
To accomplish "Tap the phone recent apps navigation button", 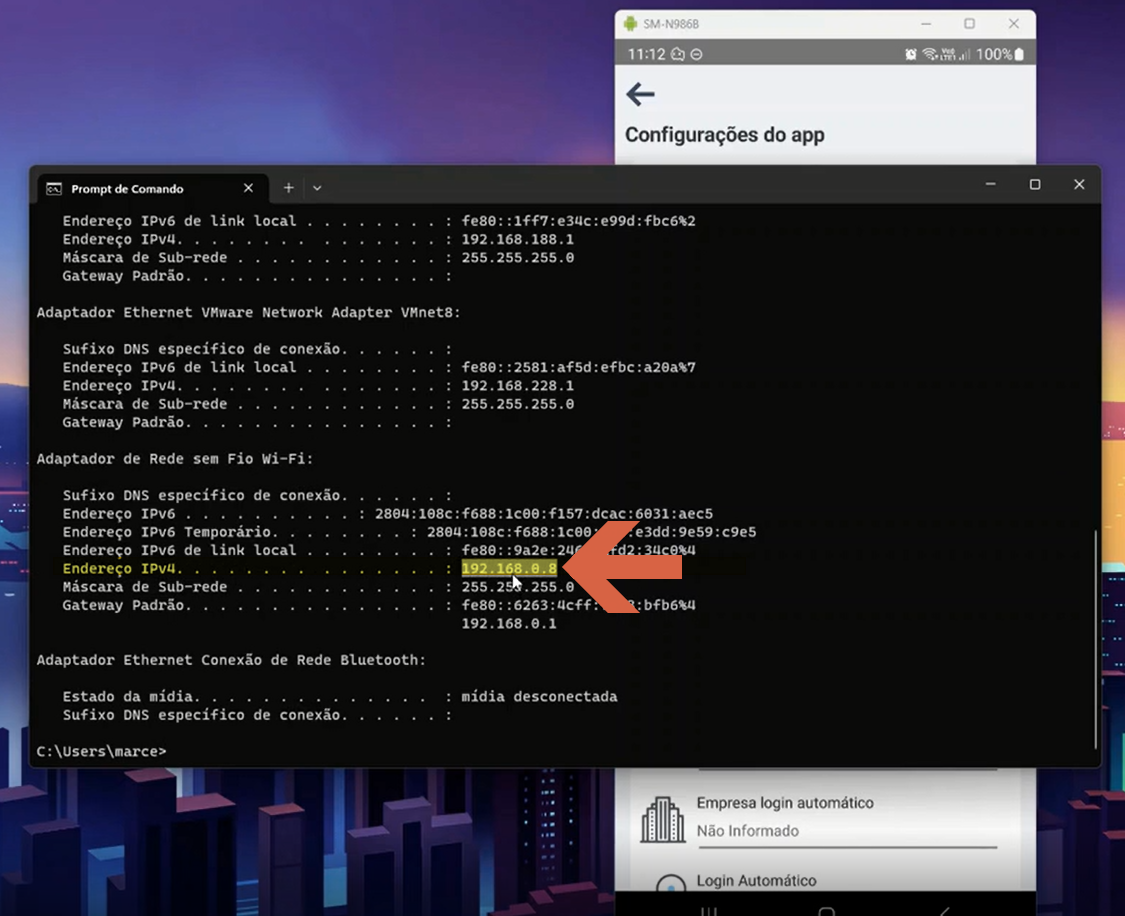I will click(709, 911).
